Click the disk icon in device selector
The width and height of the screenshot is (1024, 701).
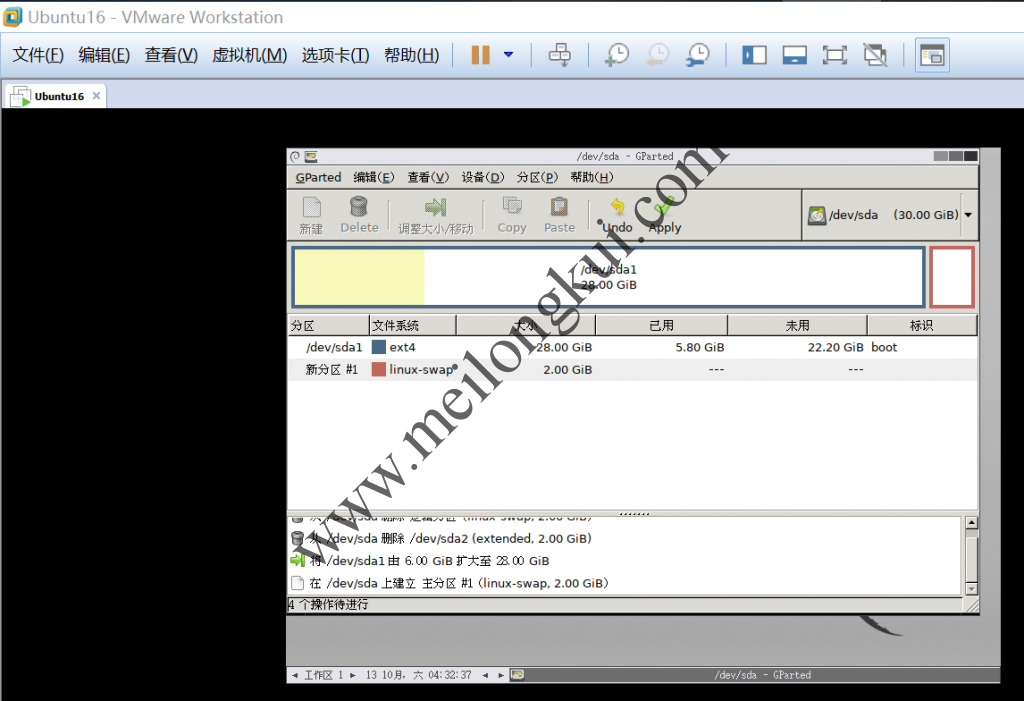(x=817, y=215)
